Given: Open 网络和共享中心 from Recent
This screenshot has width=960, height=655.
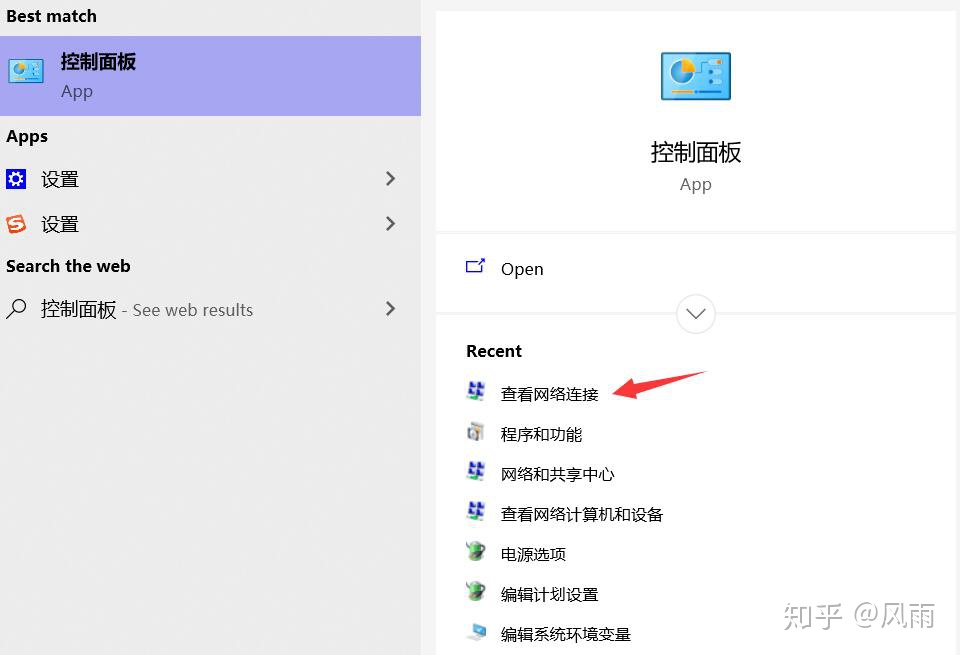Looking at the screenshot, I should [557, 474].
